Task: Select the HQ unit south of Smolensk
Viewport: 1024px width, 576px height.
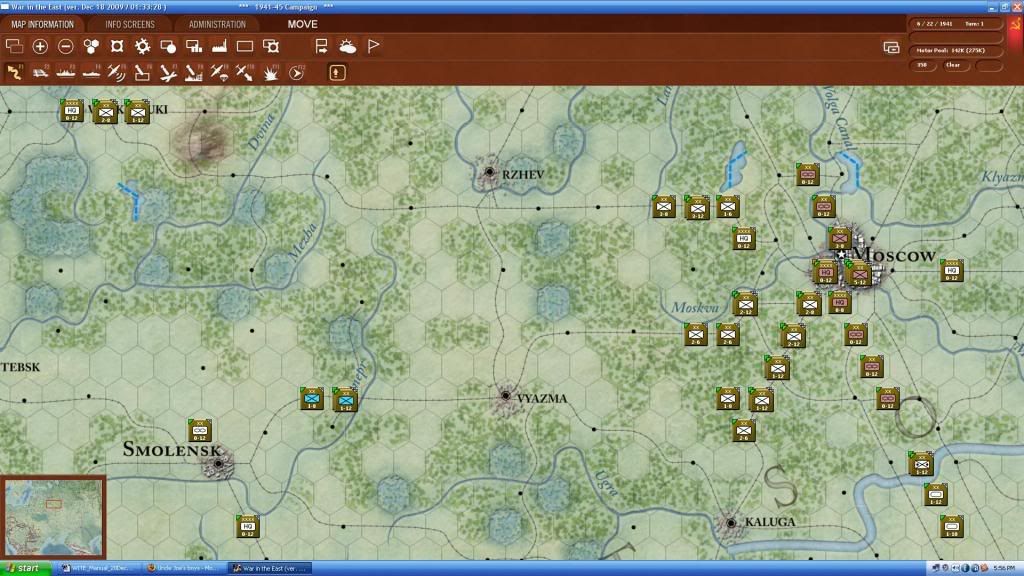Action: 247,524
